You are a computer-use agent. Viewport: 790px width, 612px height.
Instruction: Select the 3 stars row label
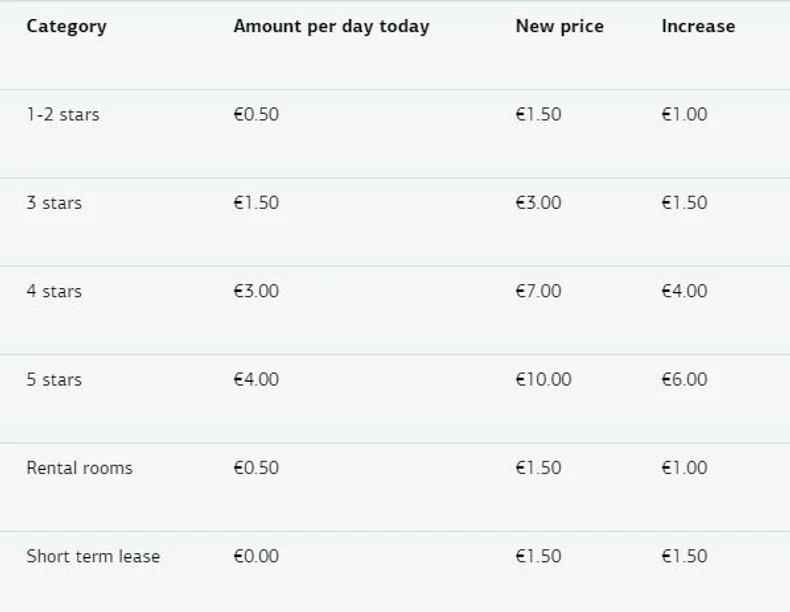54,203
